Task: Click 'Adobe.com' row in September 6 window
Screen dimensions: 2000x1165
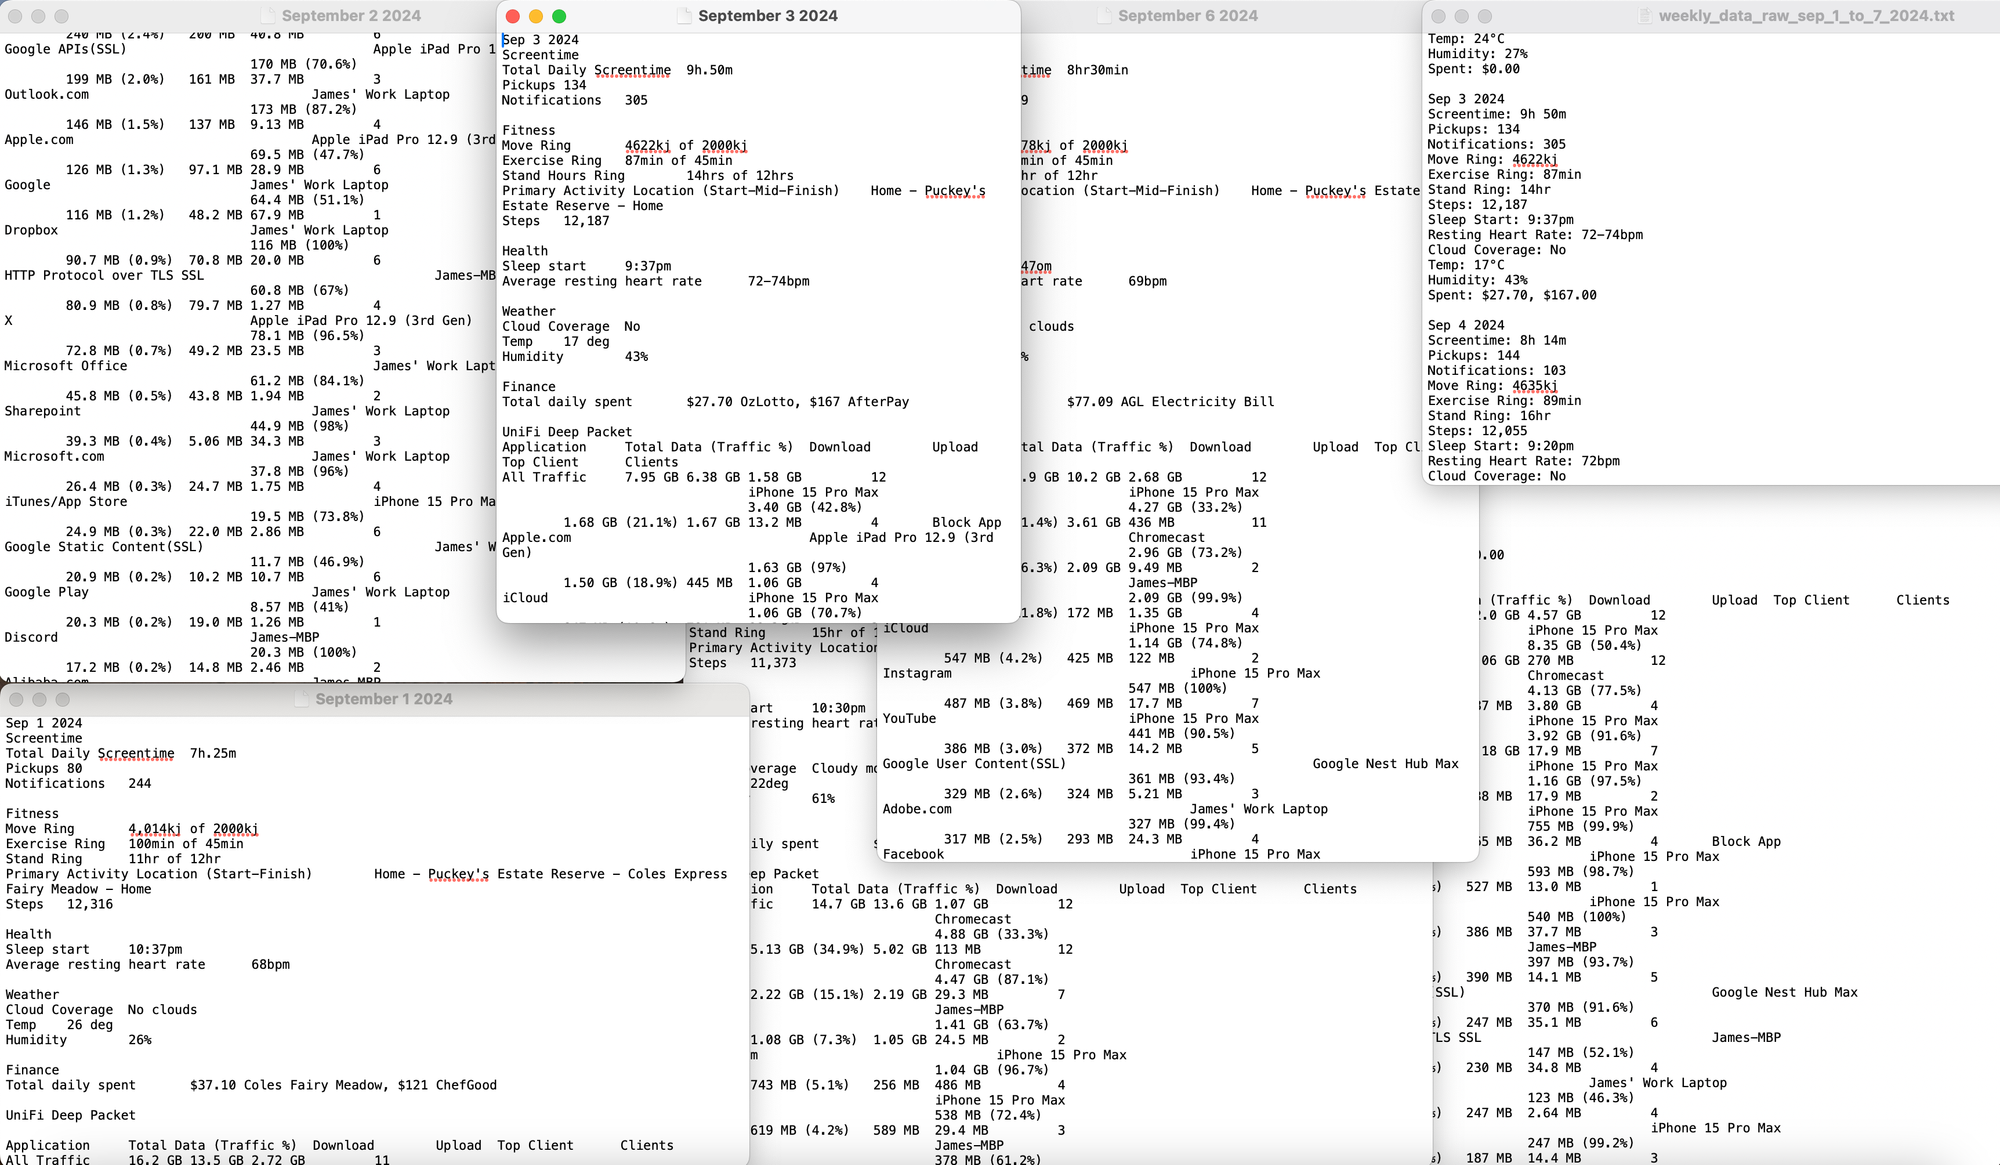Action: coord(917,809)
